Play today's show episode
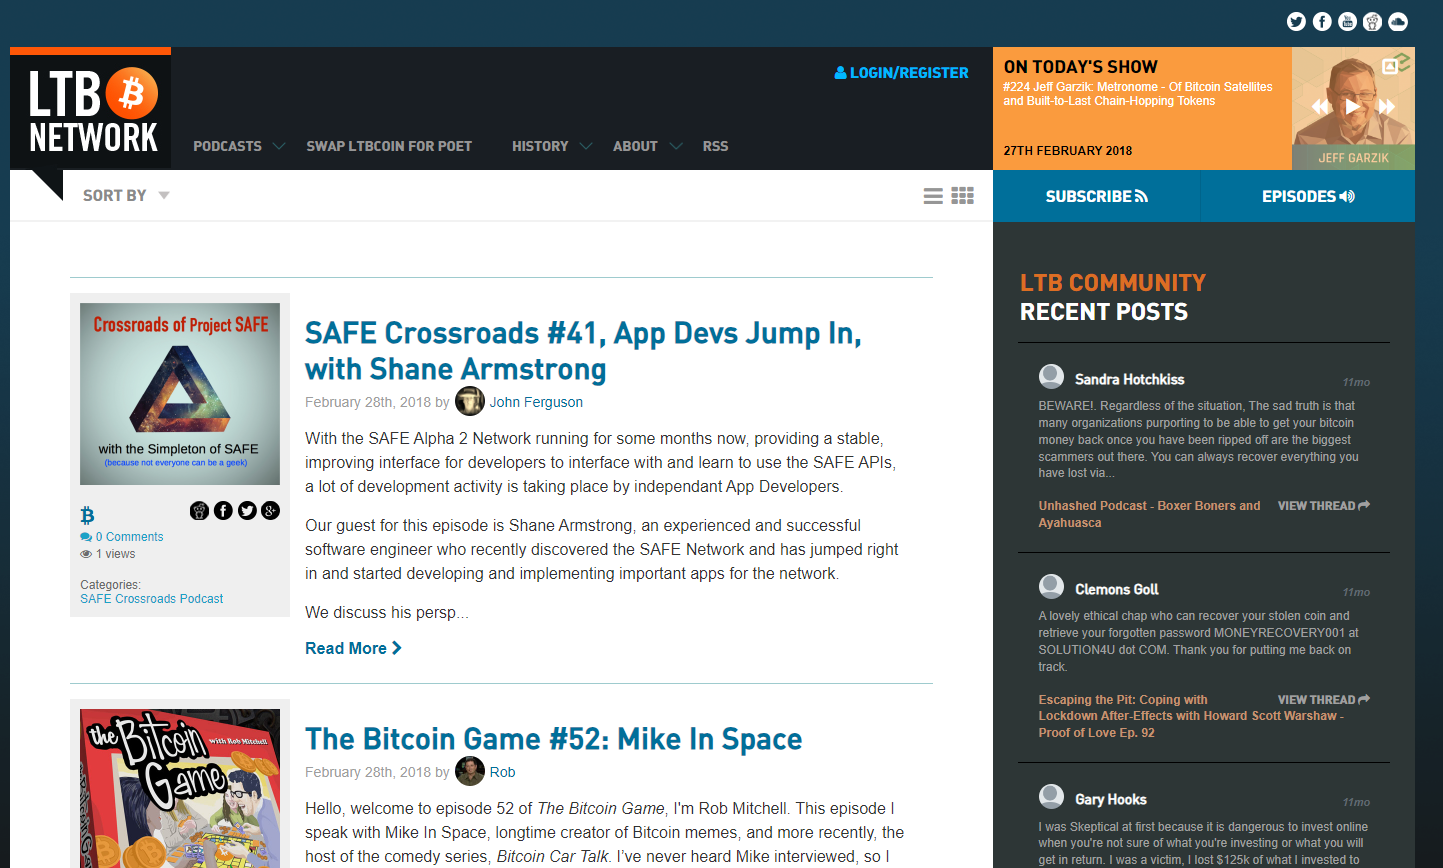The image size is (1443, 868). click(x=1352, y=106)
